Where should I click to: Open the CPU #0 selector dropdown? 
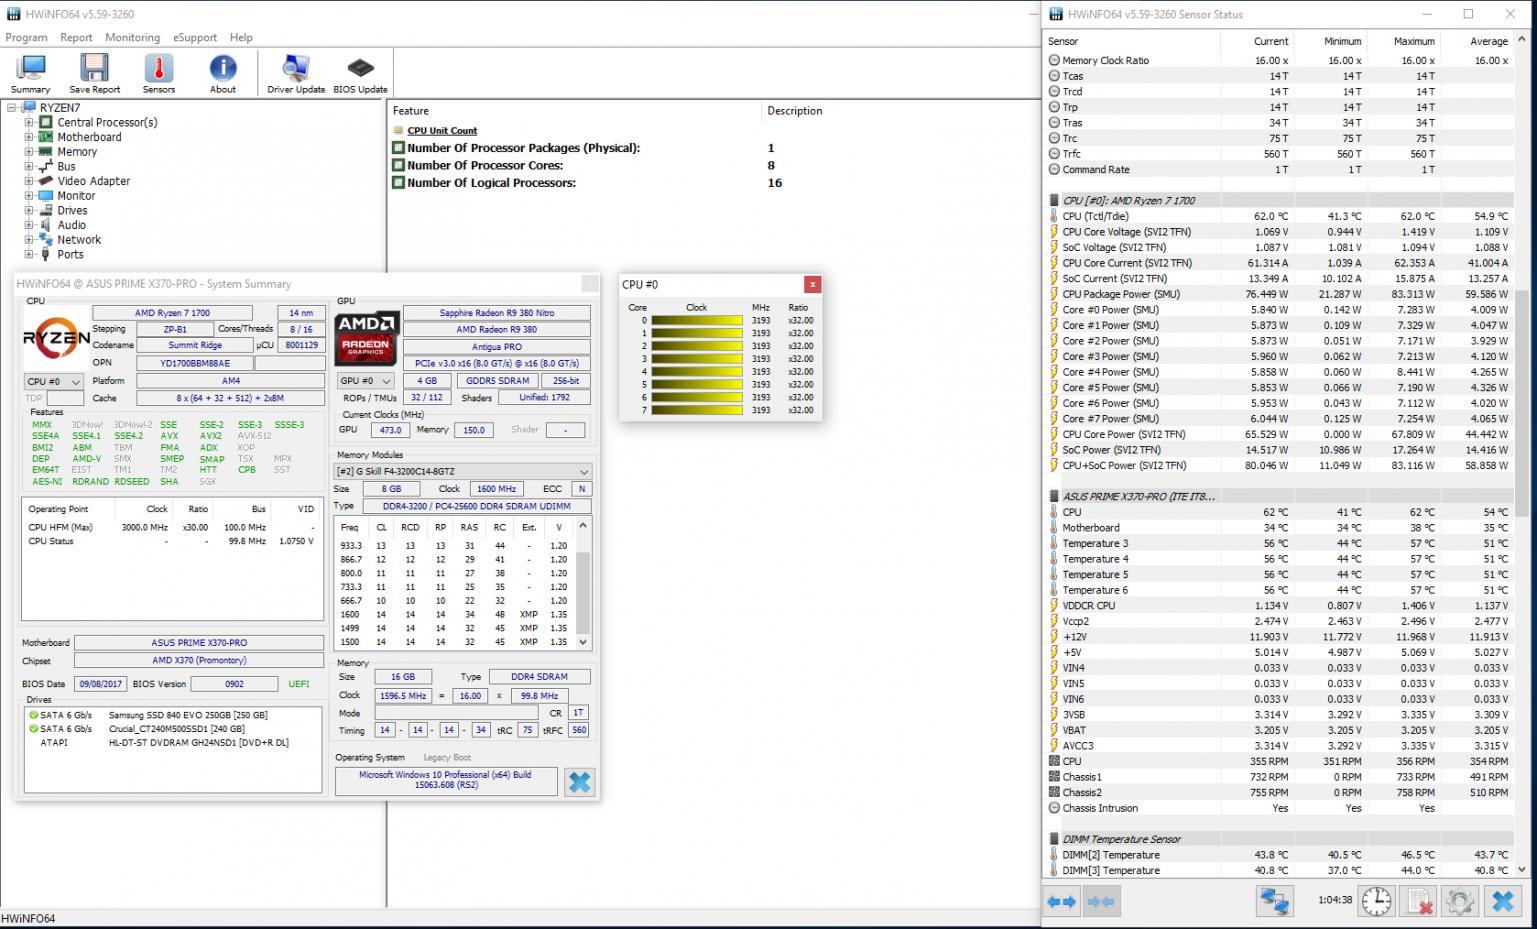54,382
